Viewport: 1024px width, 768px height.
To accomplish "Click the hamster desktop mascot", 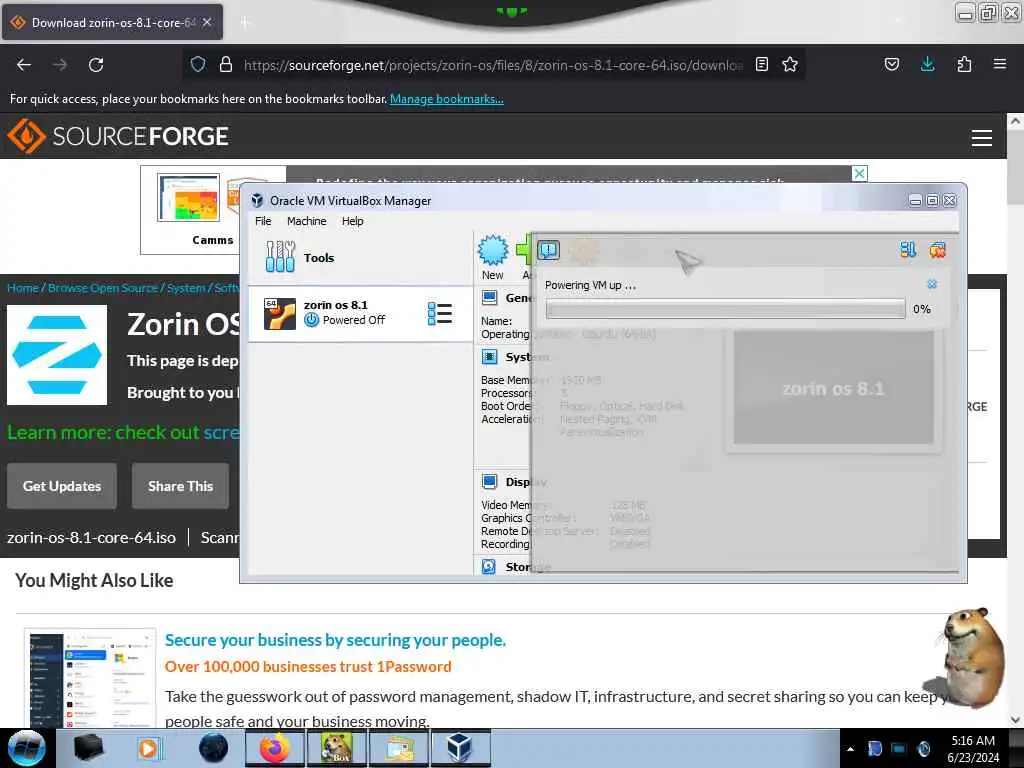I will coord(972,656).
